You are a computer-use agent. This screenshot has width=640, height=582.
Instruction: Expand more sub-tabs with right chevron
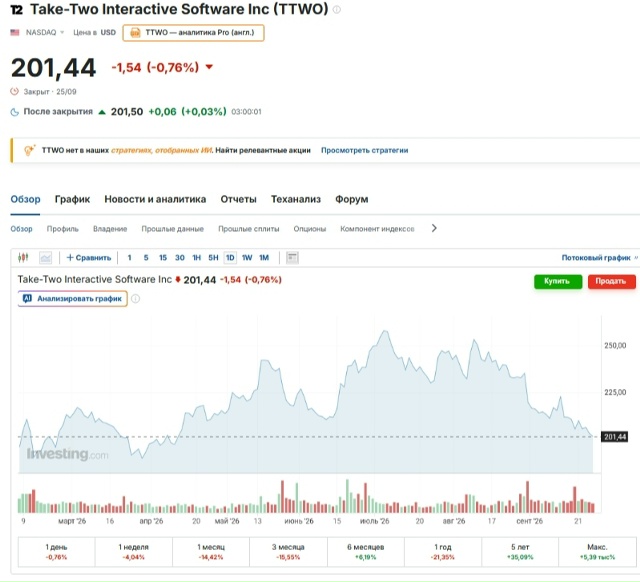pos(434,229)
